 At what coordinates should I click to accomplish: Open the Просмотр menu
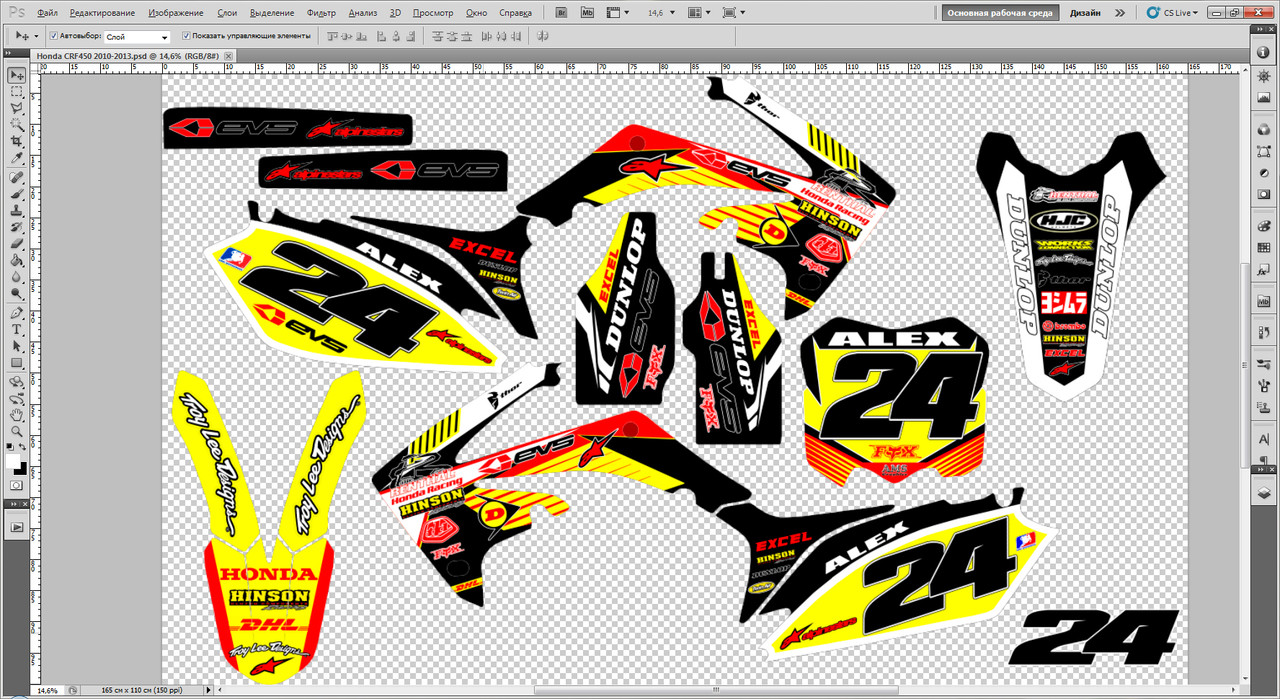click(x=432, y=13)
